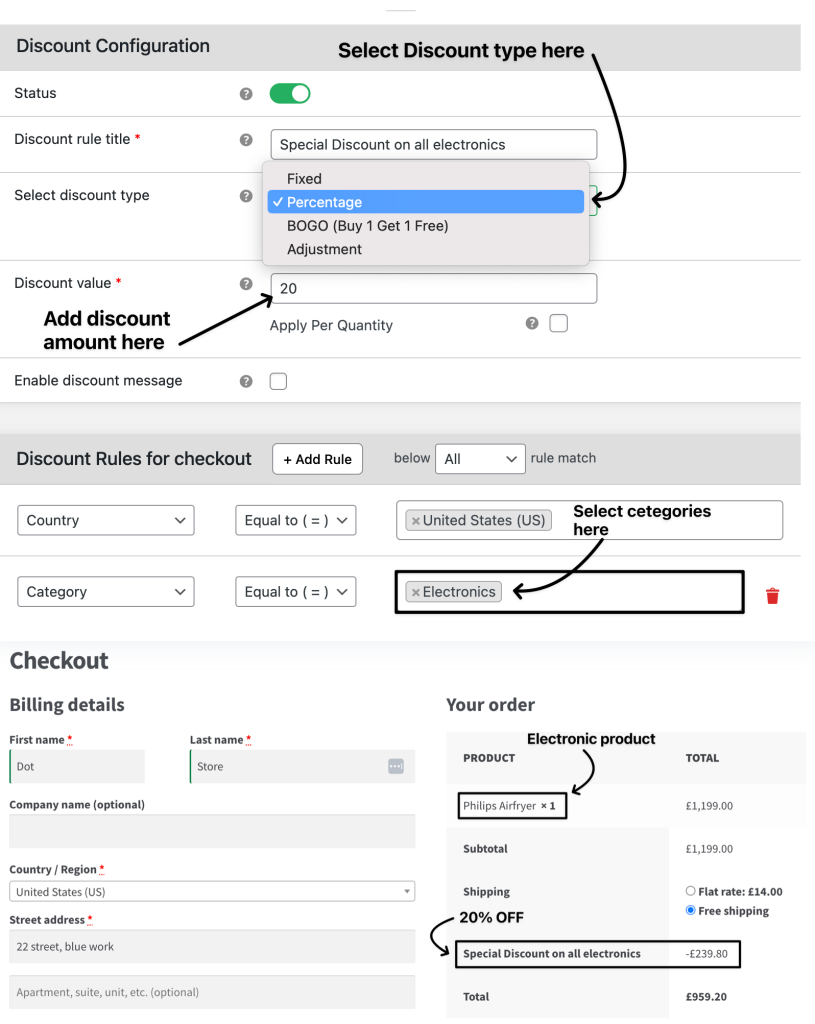Click help icon next to Discount value
This screenshot has width=815, height=1024.
coord(246,283)
